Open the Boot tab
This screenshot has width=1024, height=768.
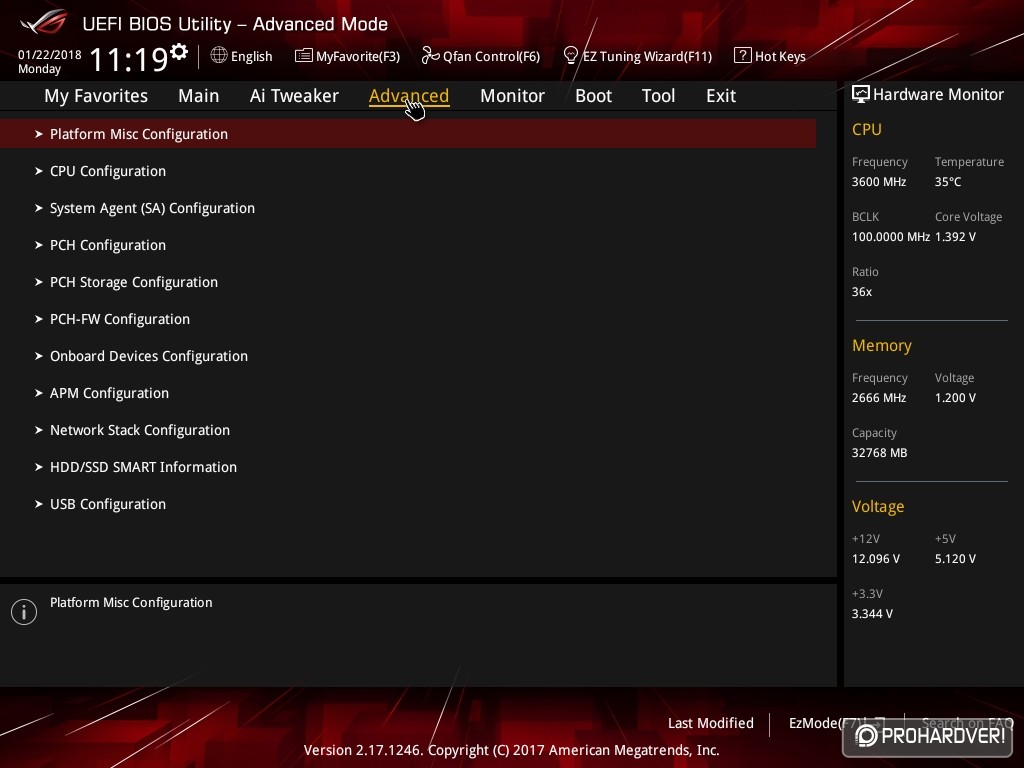click(593, 95)
